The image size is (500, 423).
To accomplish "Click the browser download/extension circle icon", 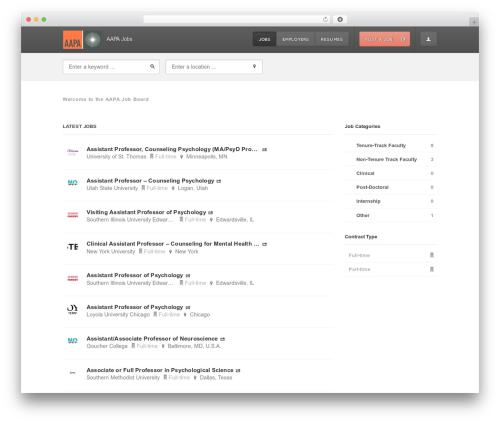I will tap(340, 19).
